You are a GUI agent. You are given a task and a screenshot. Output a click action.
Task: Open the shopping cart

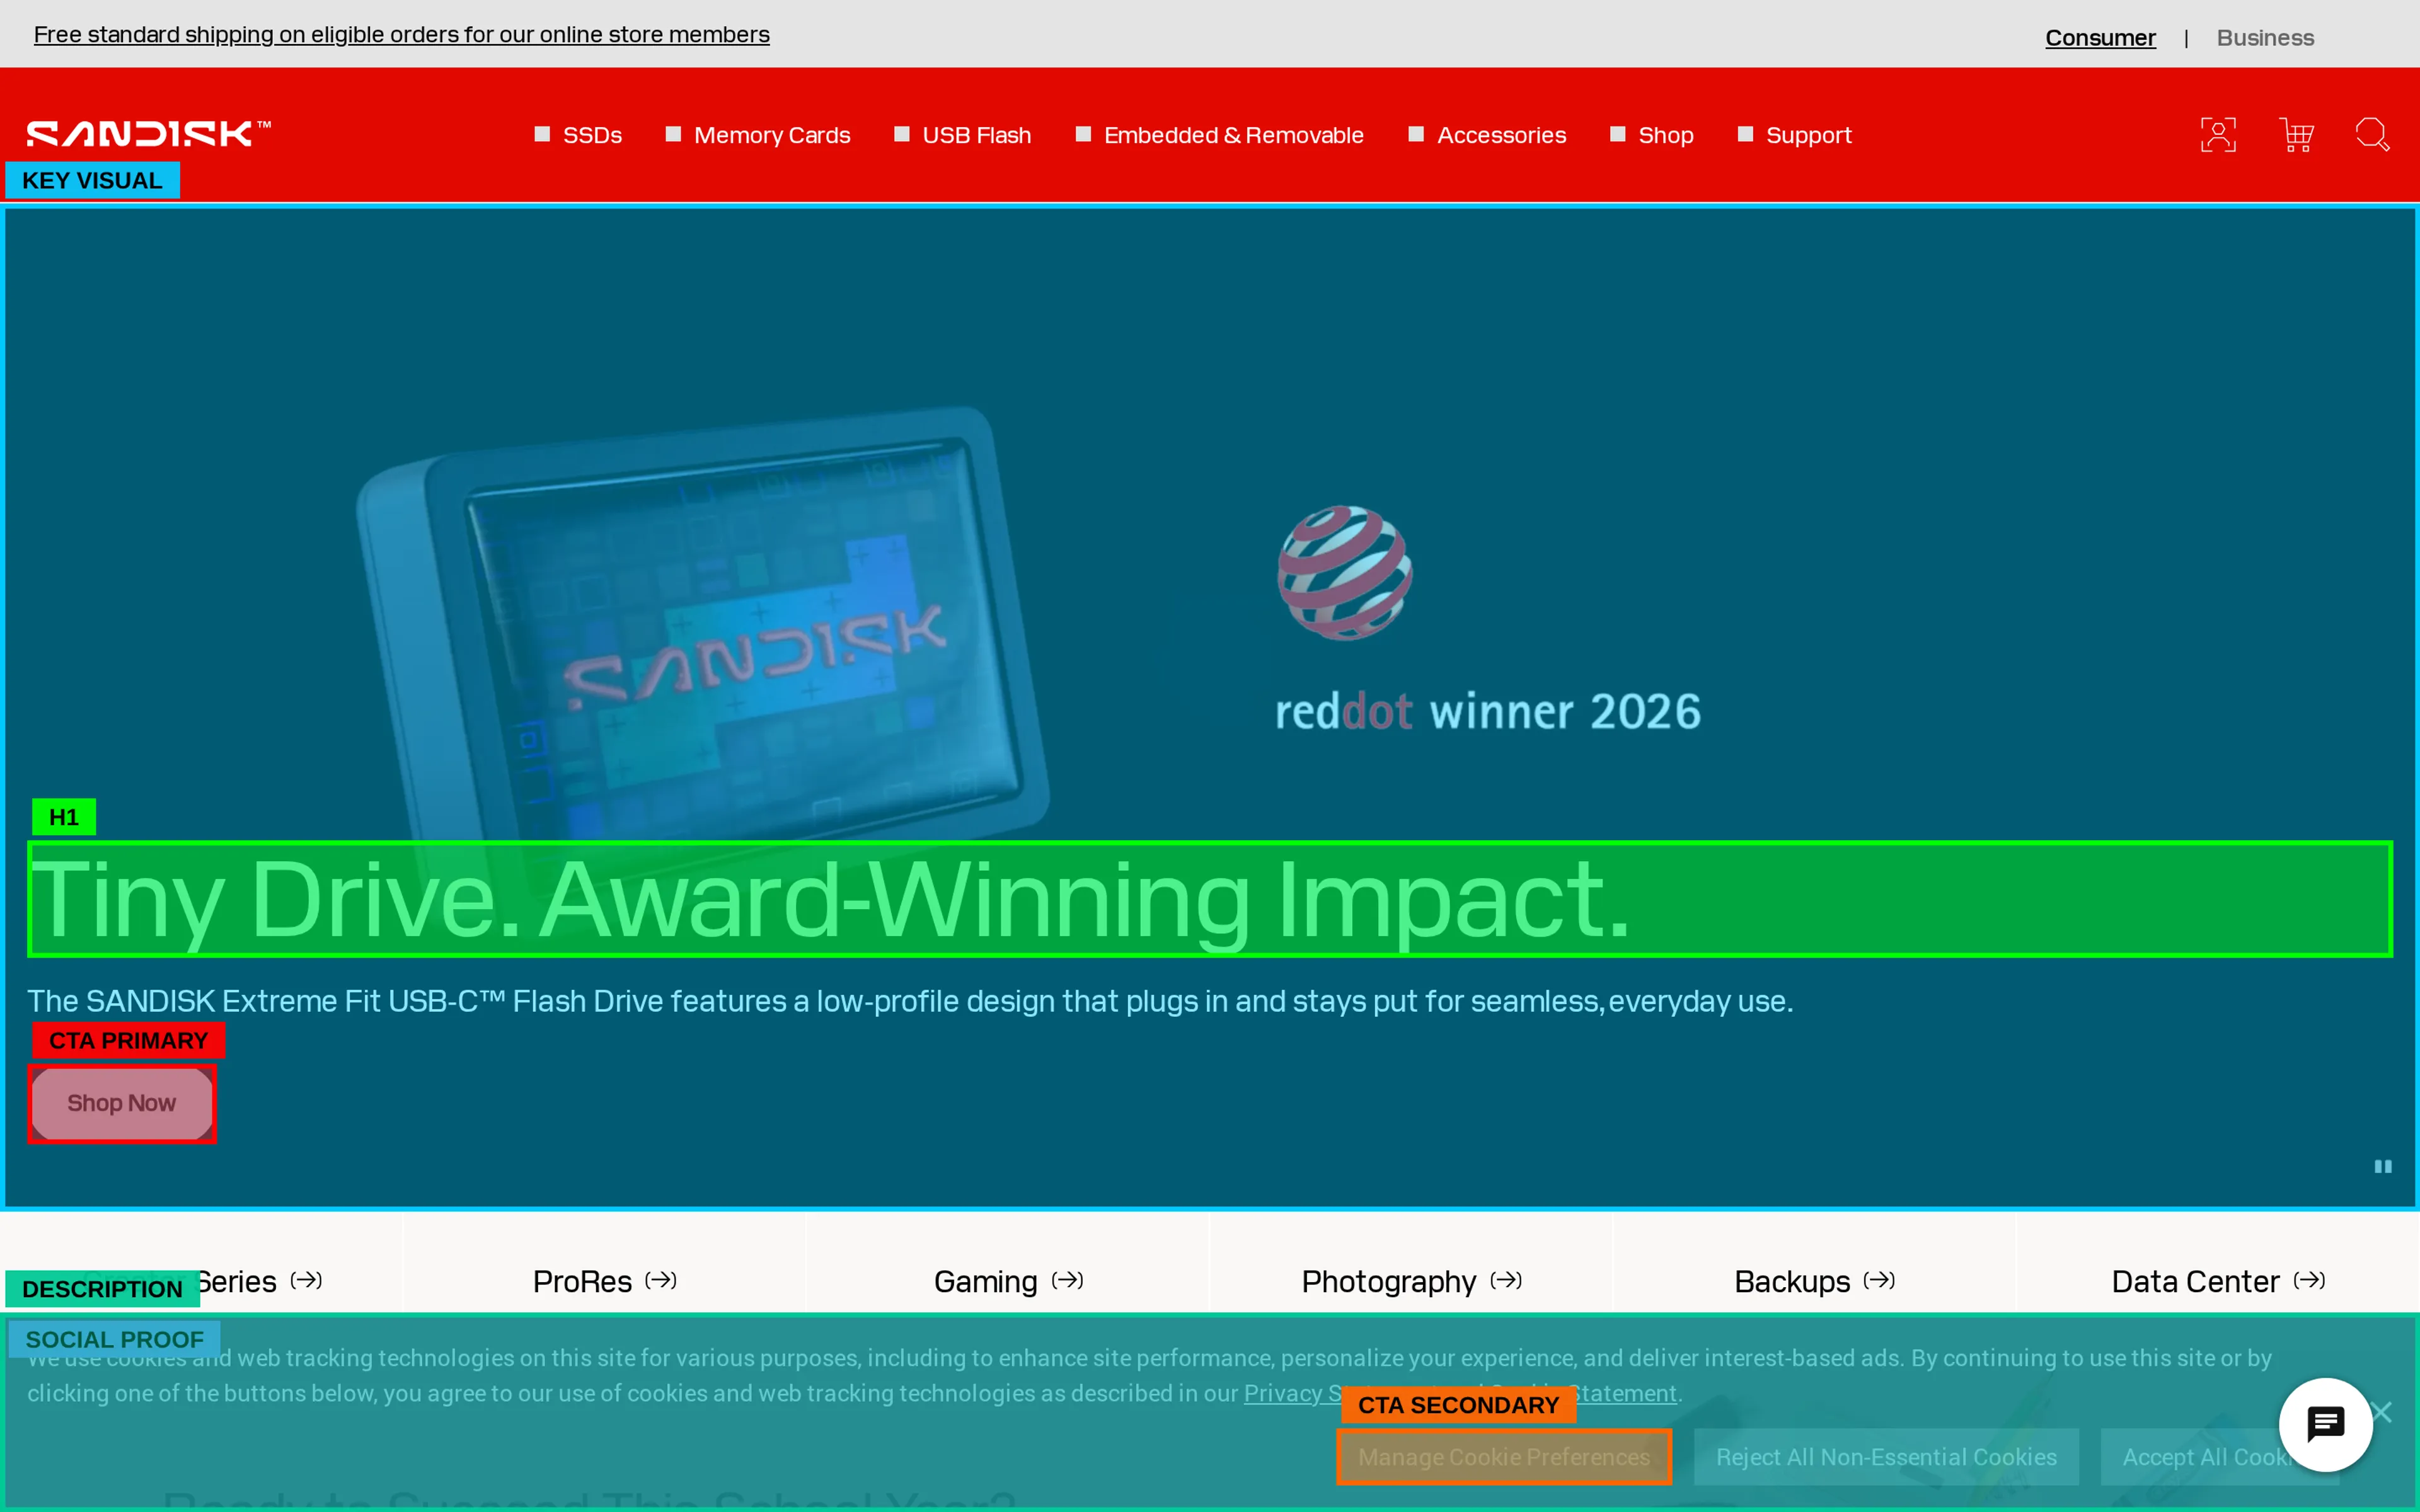[2296, 135]
